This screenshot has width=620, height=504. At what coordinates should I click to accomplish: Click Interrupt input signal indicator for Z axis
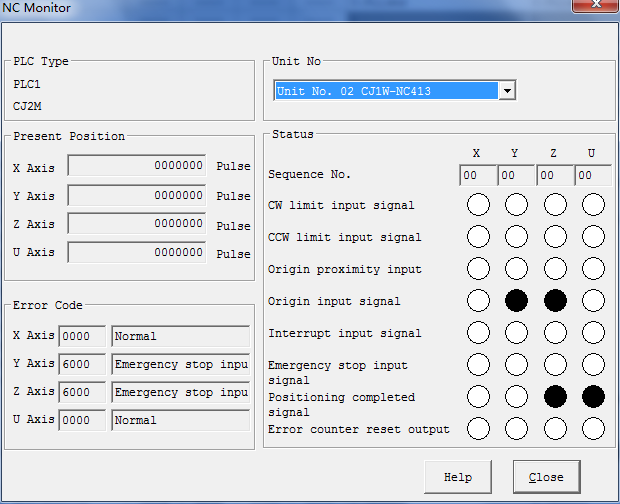(555, 333)
